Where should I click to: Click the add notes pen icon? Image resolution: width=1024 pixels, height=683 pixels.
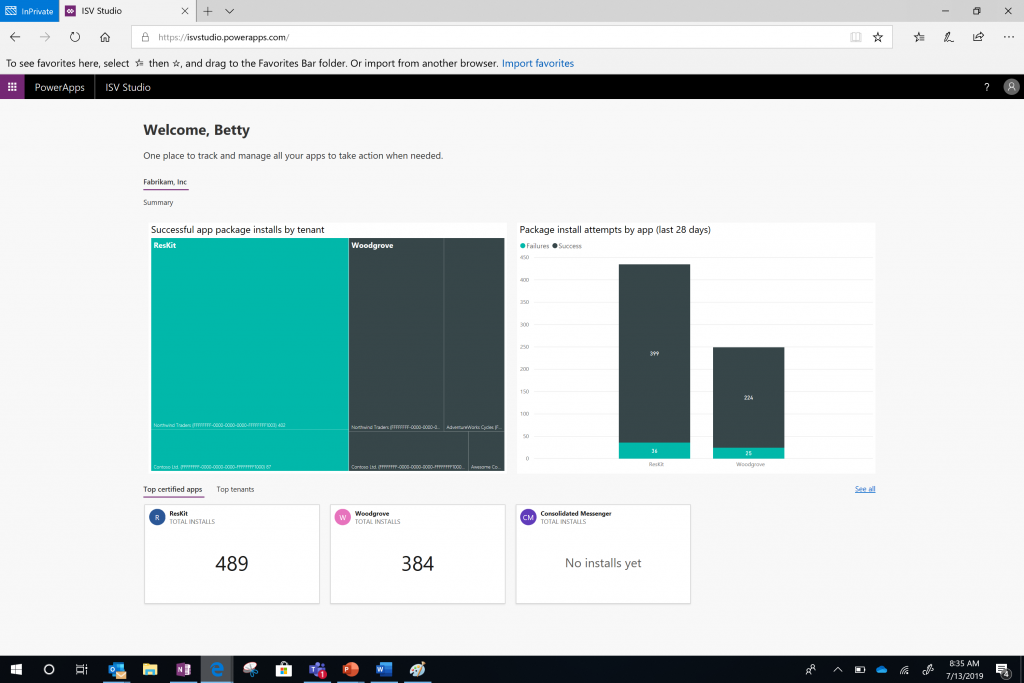tap(948, 37)
